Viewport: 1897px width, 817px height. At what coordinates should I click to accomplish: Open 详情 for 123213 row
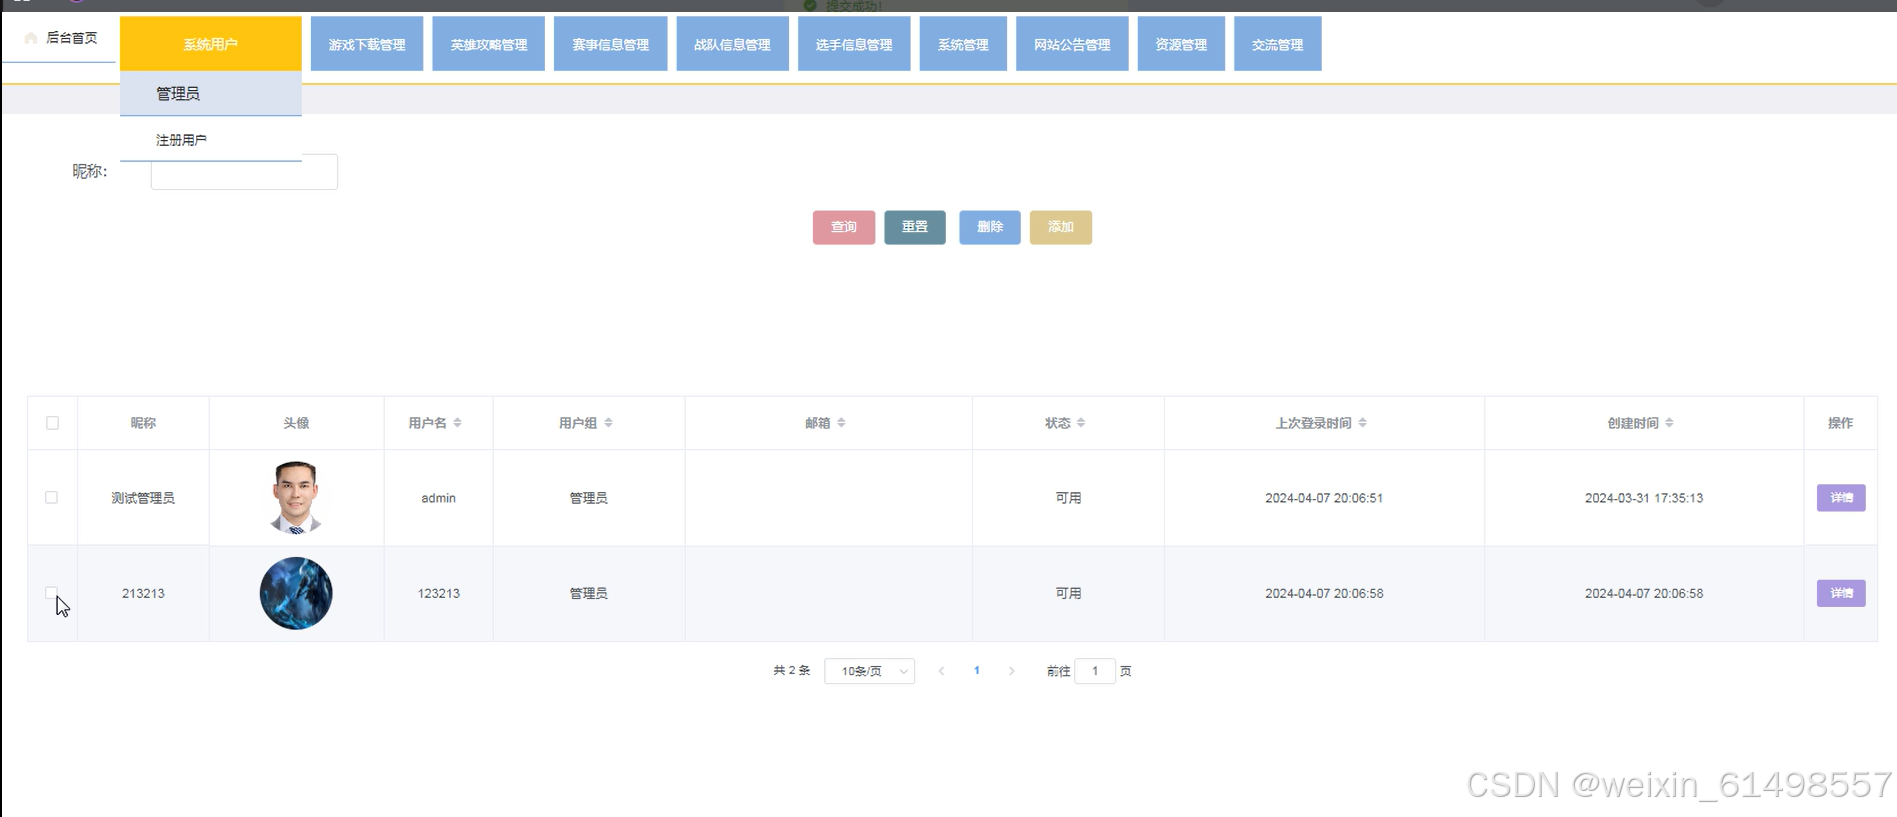coord(1841,593)
